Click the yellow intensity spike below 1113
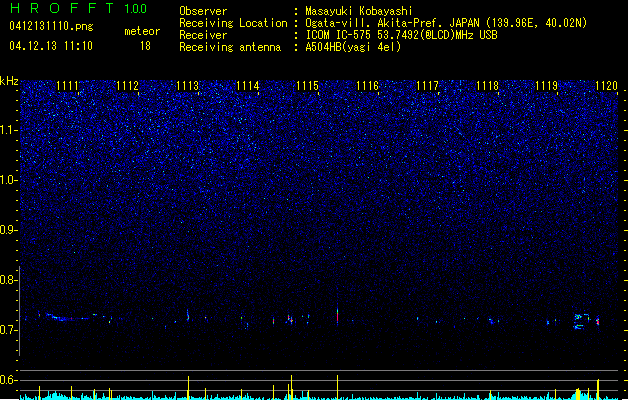The image size is (629, 400). point(188,387)
